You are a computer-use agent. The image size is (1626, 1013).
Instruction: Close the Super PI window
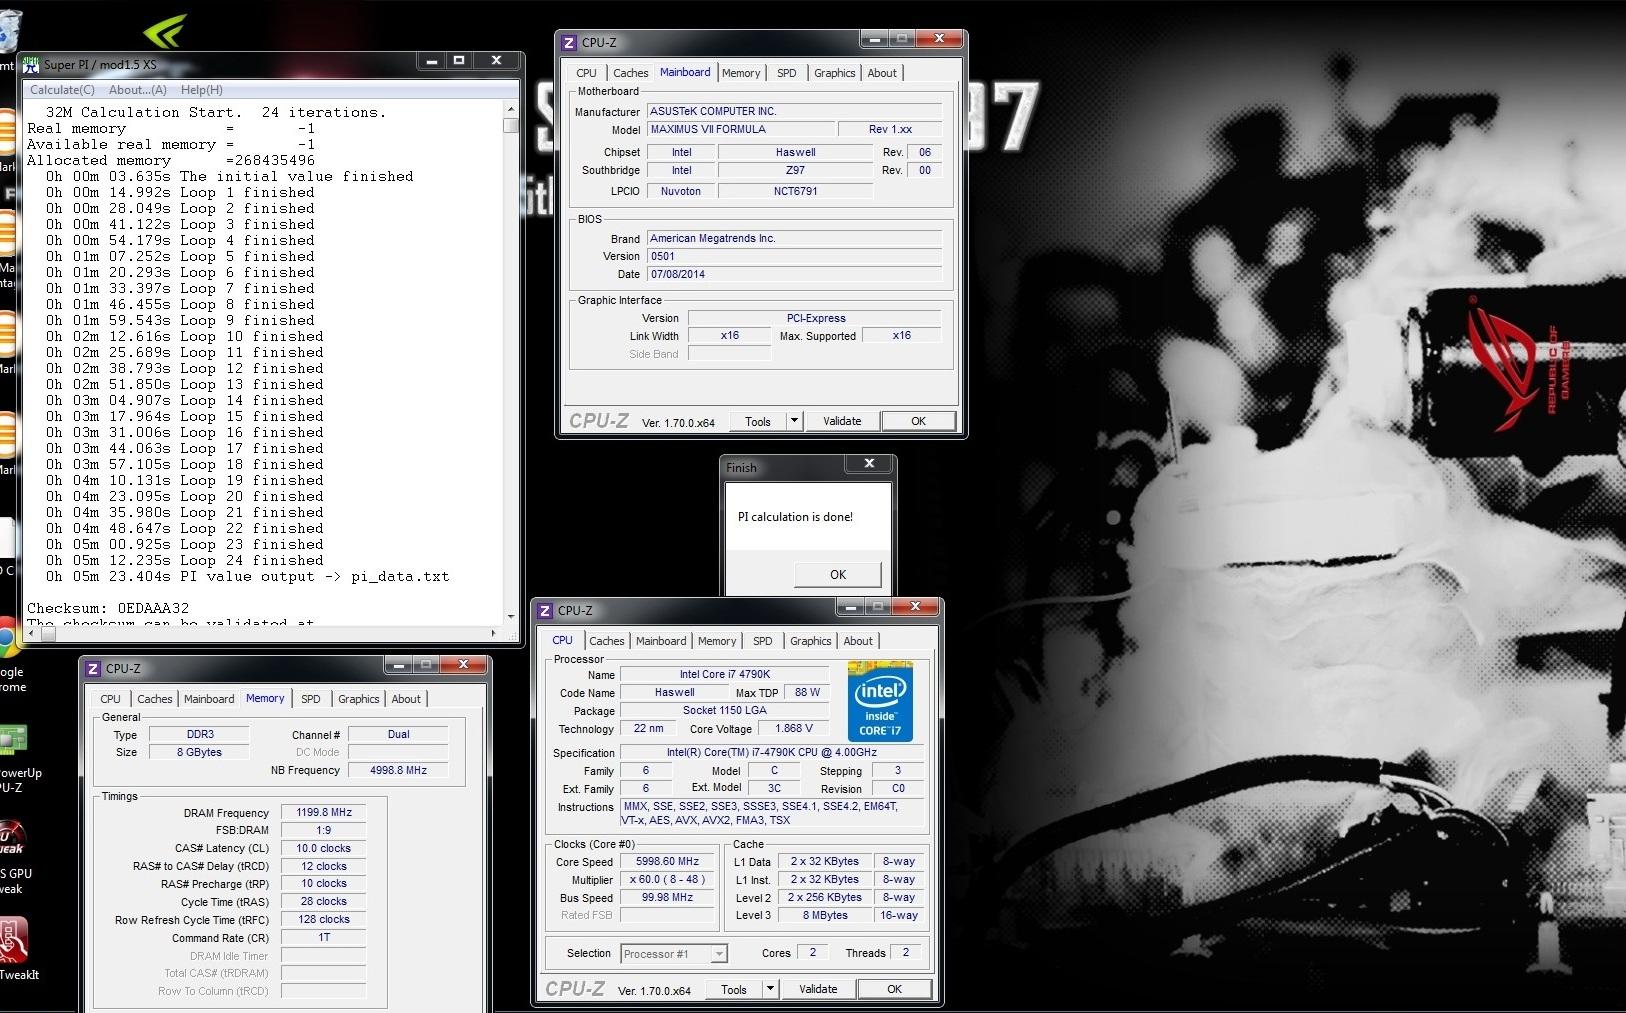pos(496,61)
